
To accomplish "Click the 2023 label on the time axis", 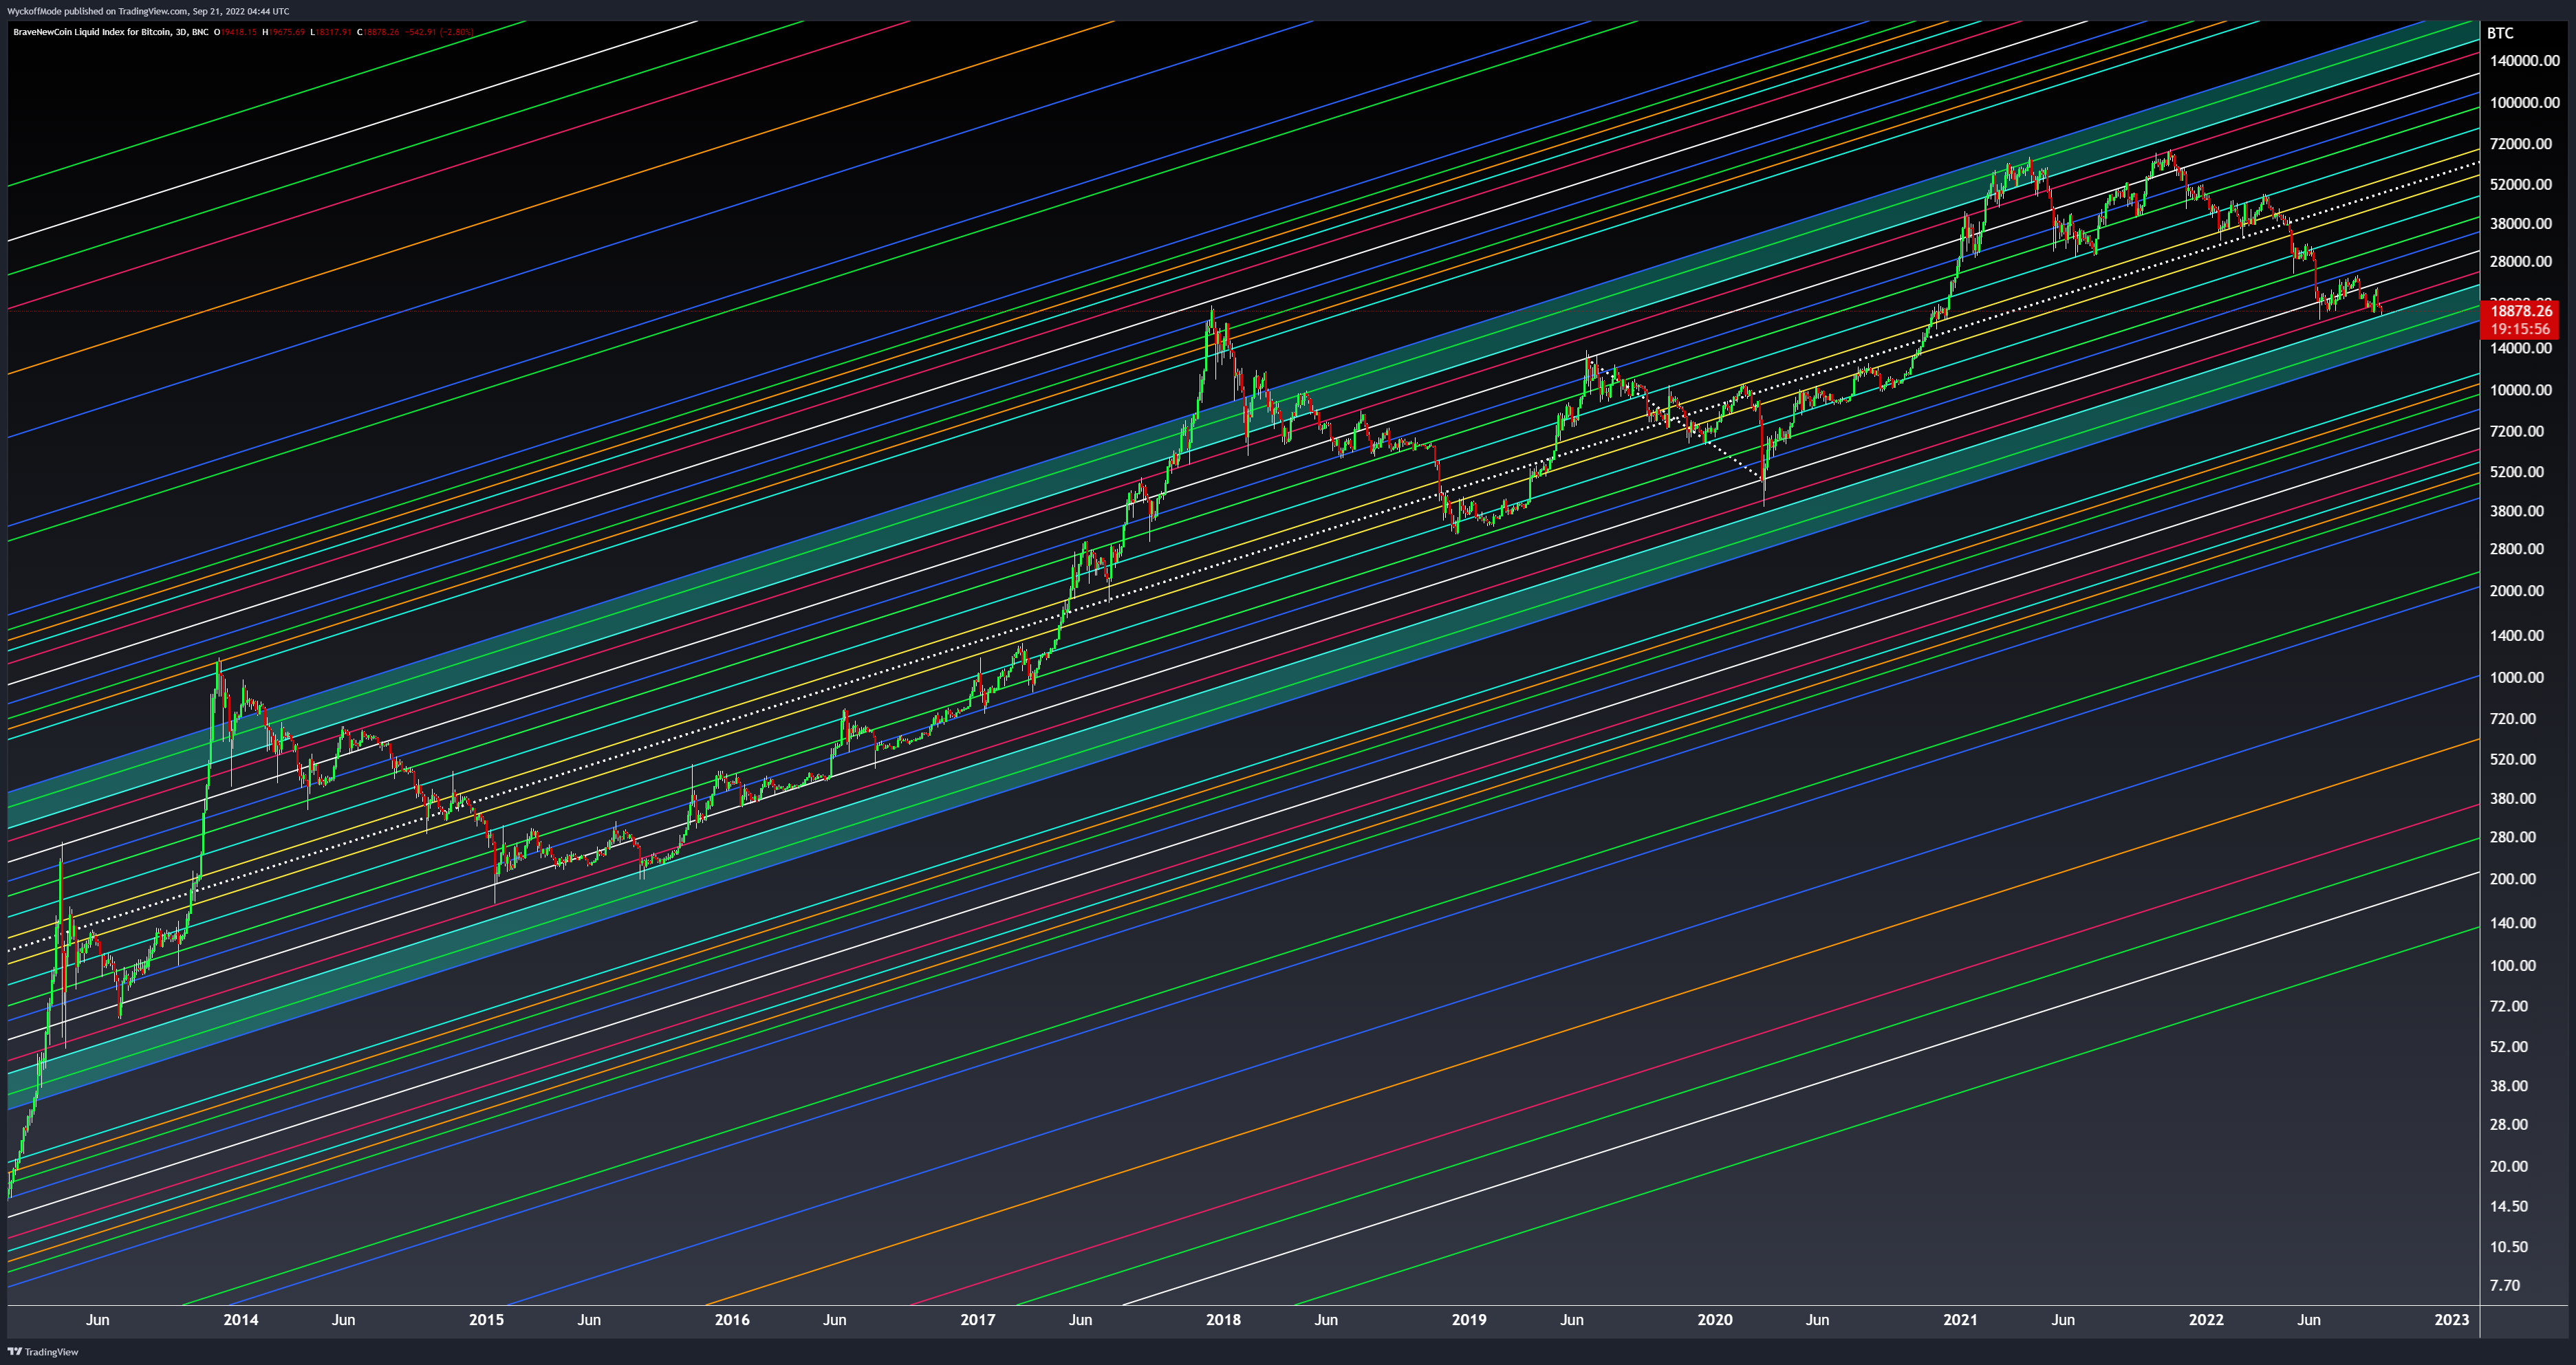I will (2451, 1319).
